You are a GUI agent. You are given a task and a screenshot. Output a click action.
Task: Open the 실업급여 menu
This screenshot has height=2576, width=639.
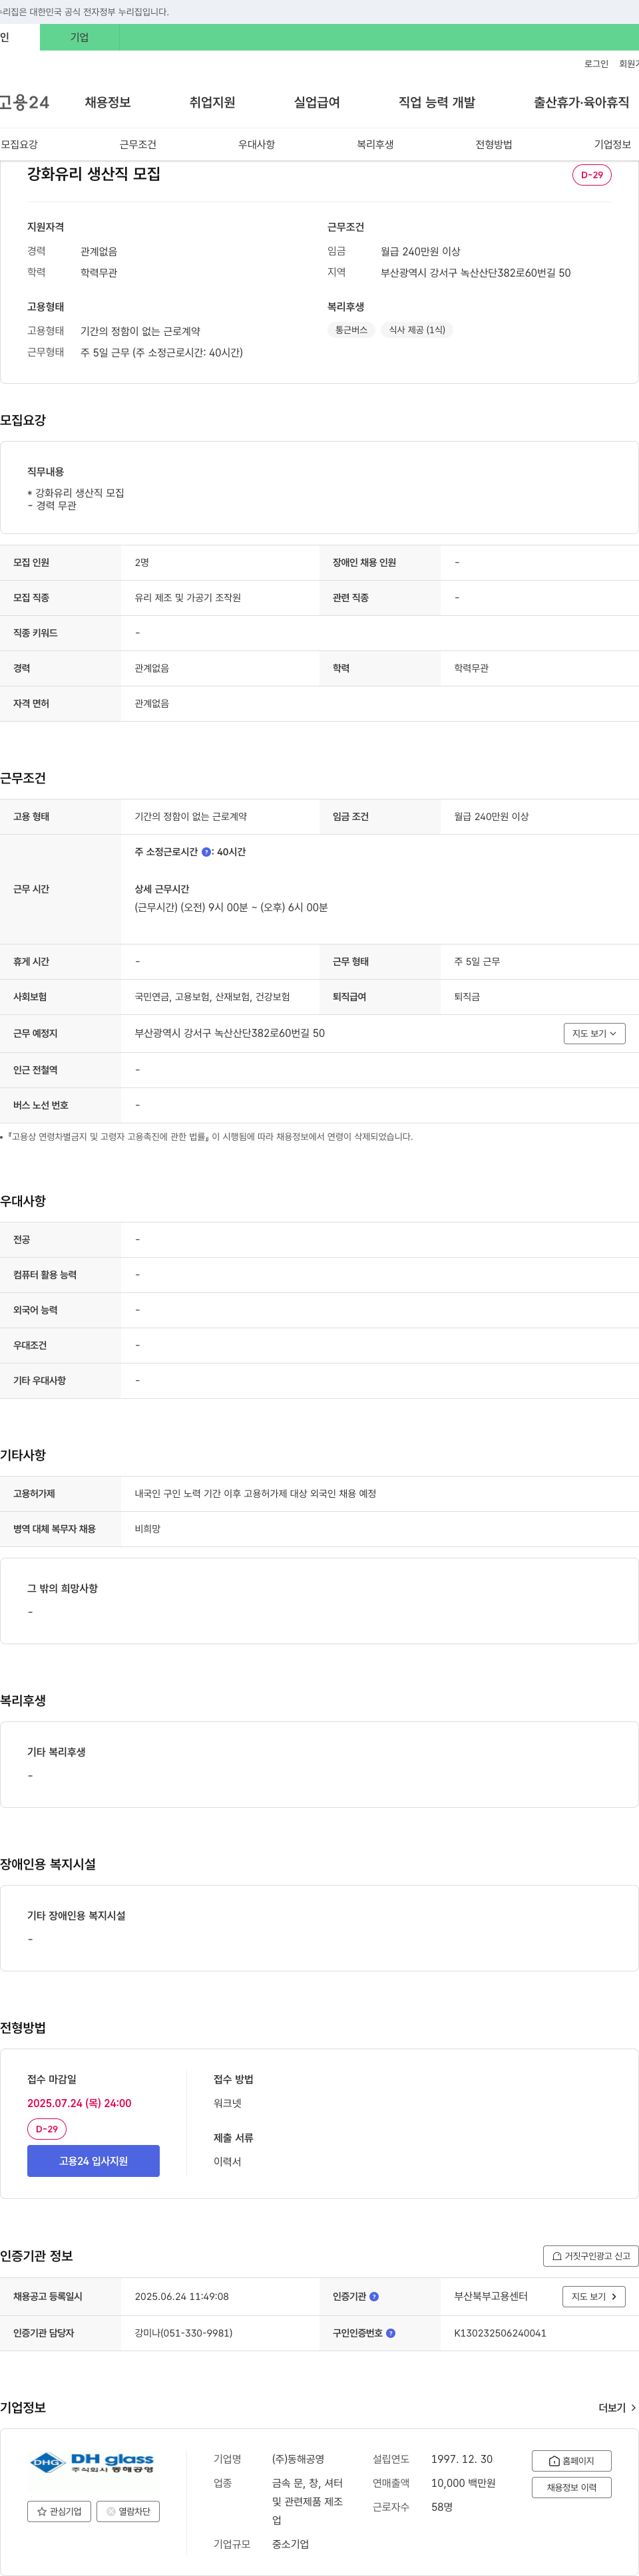pos(317,103)
